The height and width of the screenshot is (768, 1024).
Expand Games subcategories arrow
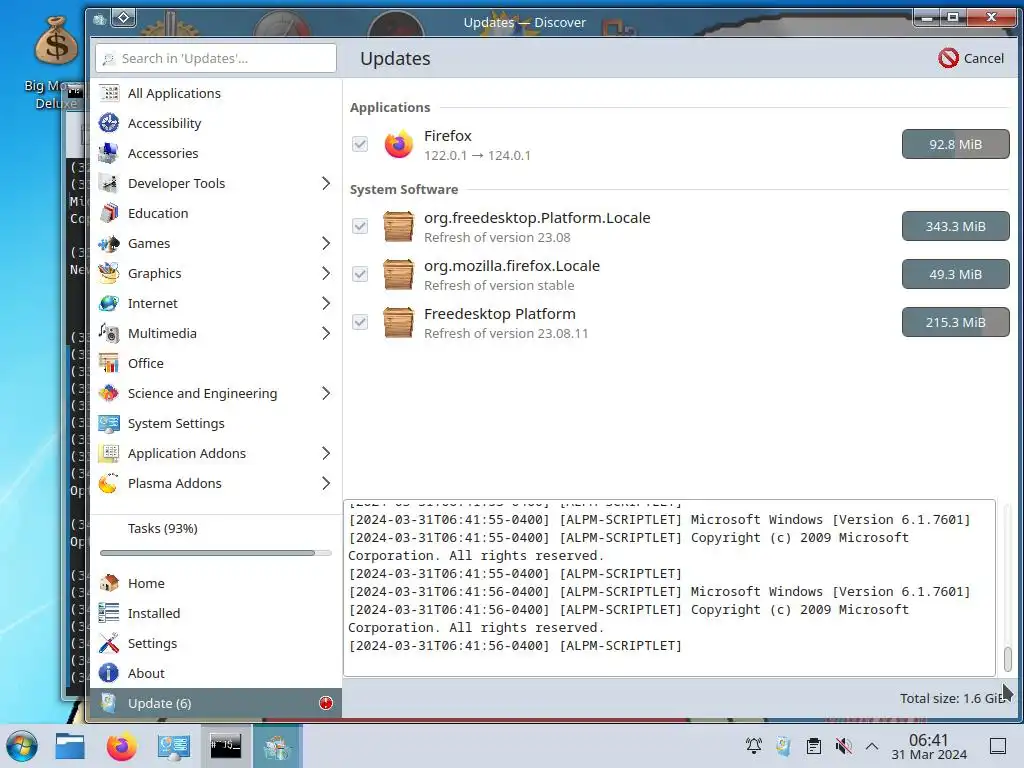(326, 244)
